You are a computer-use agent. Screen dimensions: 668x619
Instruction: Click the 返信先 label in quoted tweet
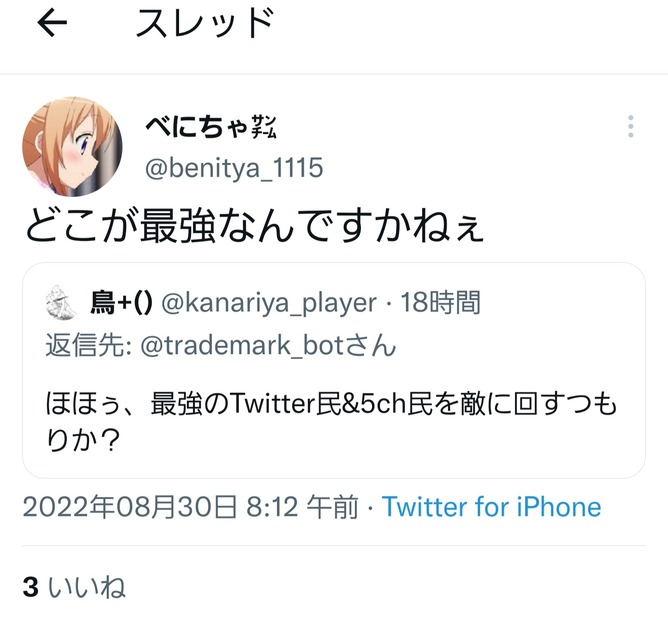[88, 345]
